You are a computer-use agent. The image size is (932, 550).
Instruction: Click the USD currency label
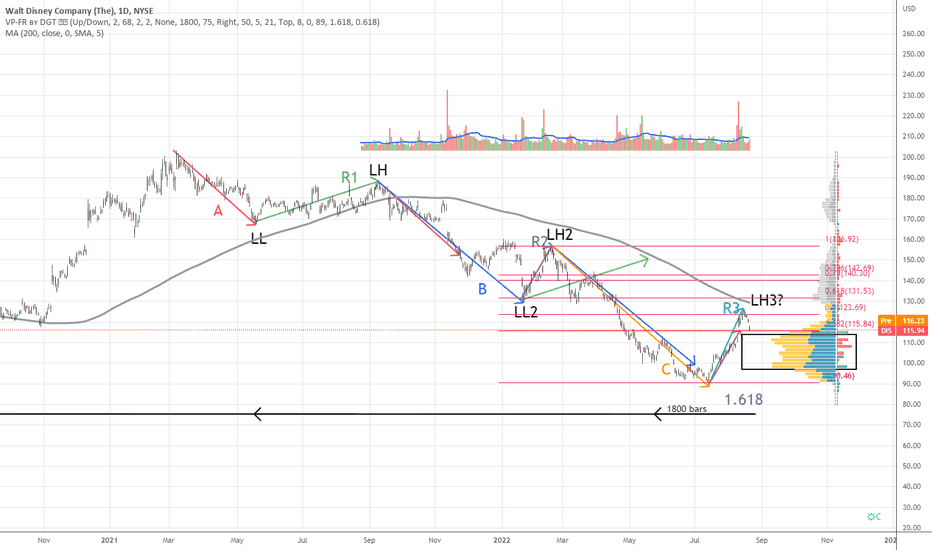tap(909, 8)
